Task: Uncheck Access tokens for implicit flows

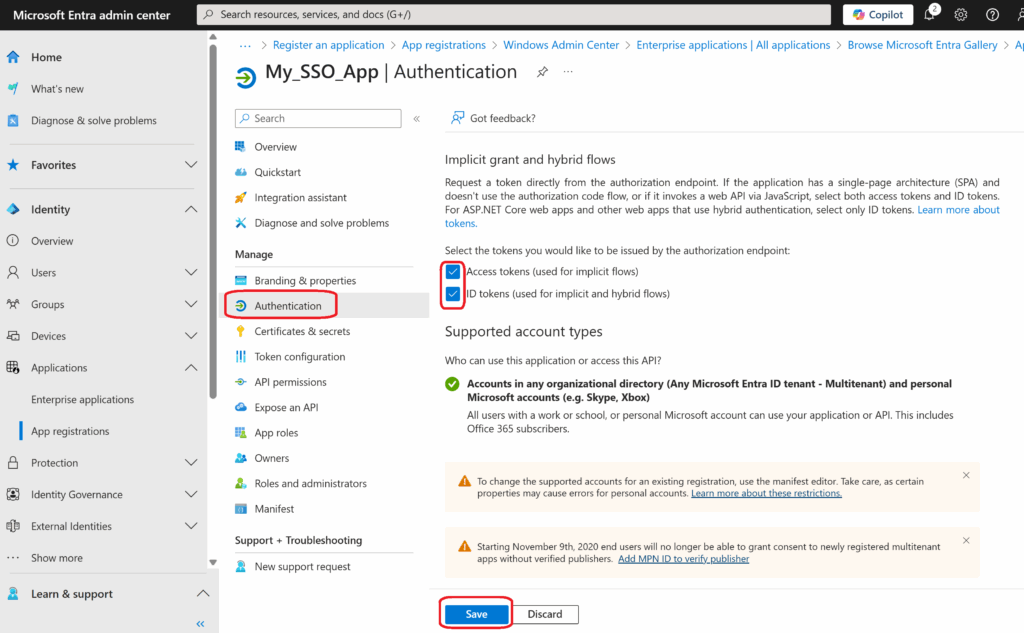Action: [453, 272]
